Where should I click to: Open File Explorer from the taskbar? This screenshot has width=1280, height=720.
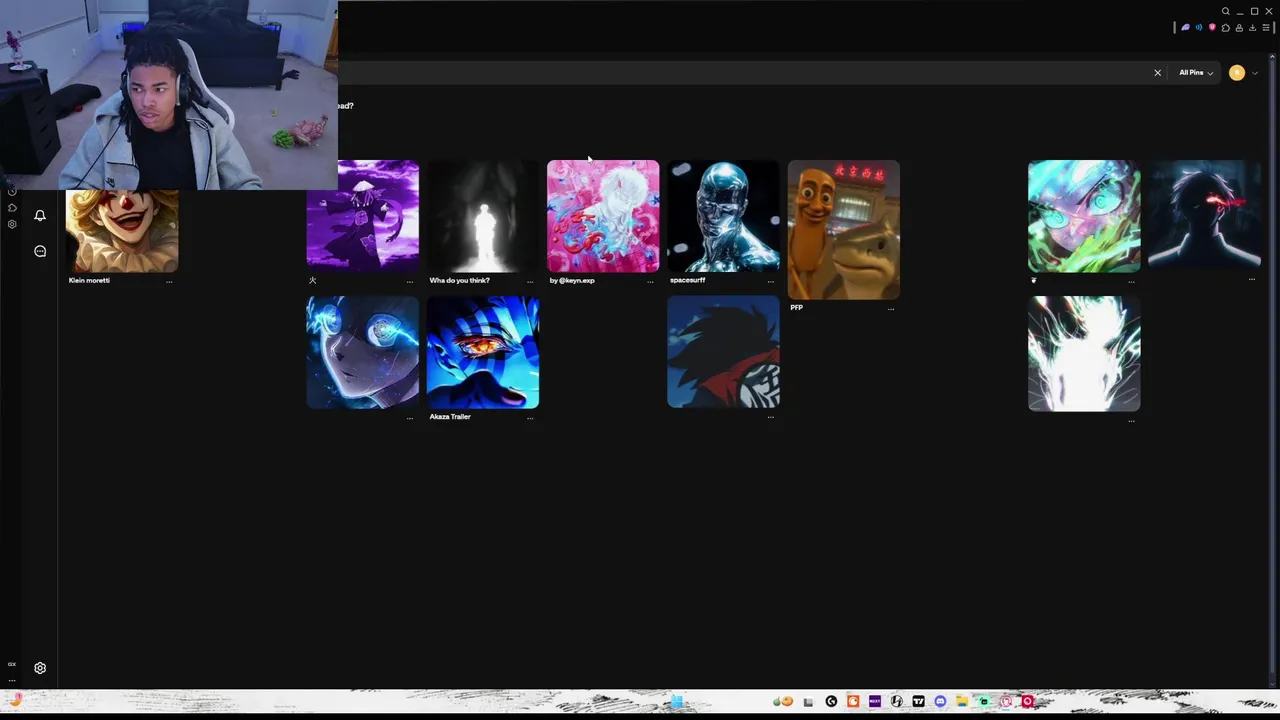pyautogui.click(x=962, y=701)
